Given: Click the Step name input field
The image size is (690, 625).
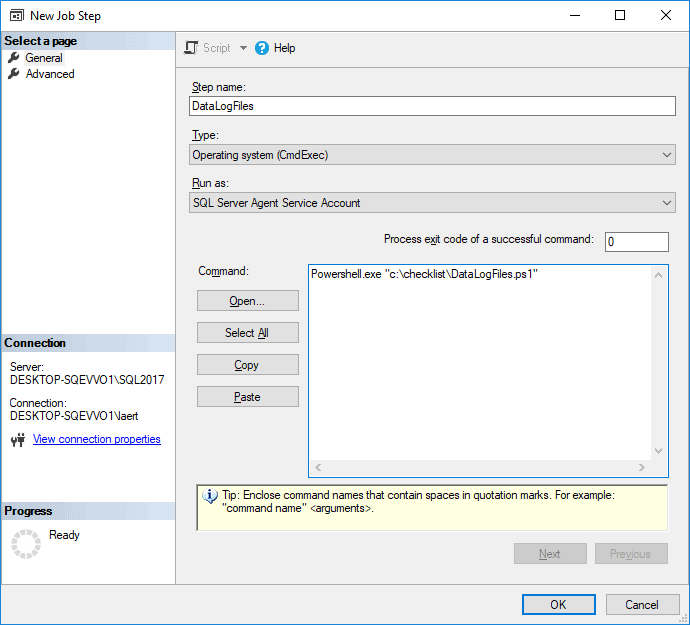Looking at the screenshot, I should [432, 106].
